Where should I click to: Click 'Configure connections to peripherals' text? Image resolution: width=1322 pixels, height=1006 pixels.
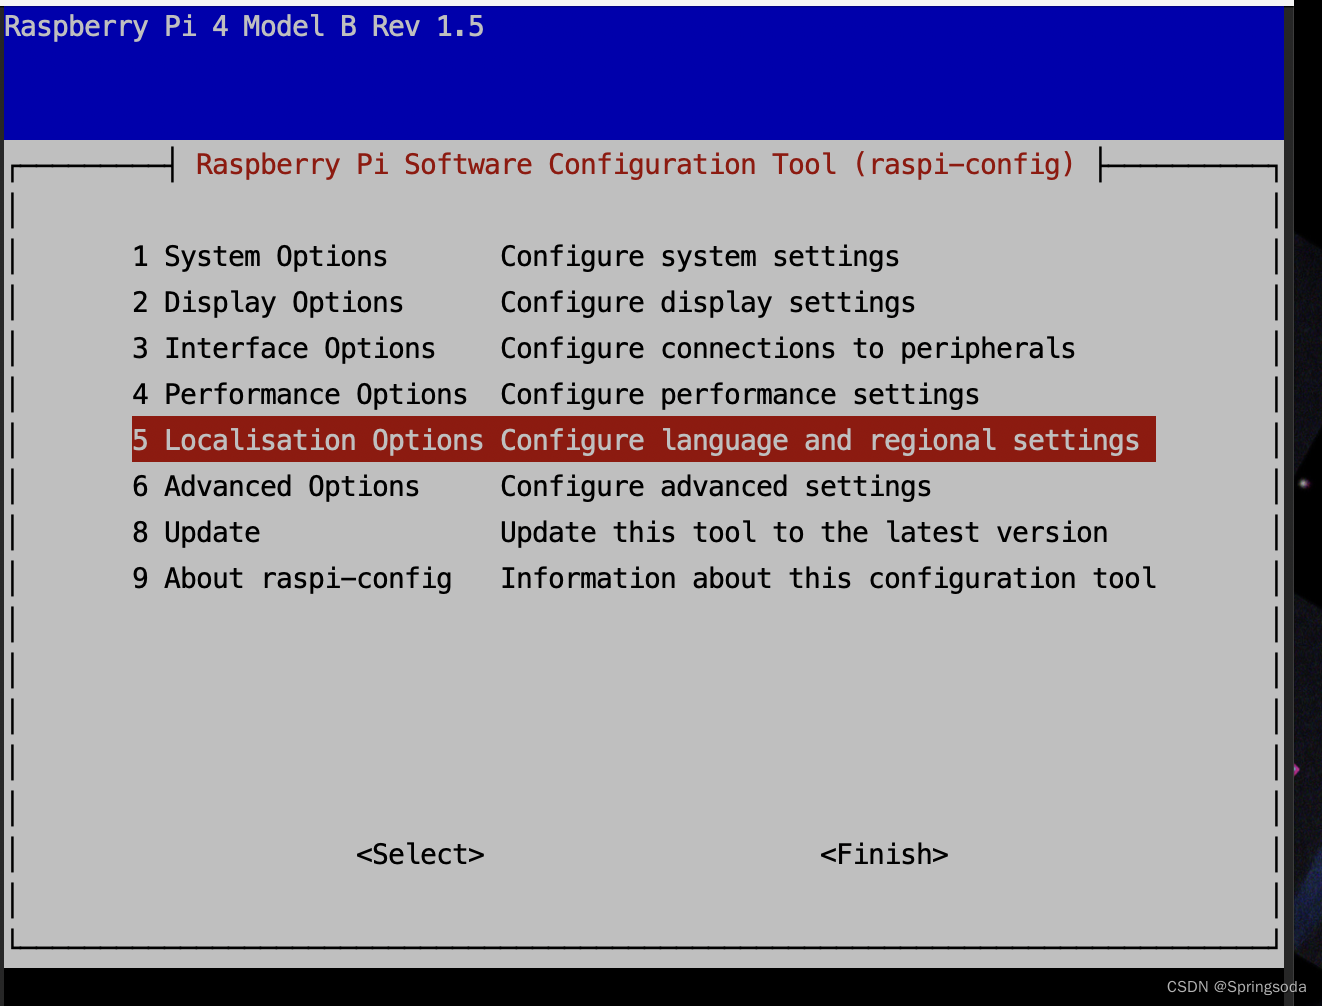(787, 349)
